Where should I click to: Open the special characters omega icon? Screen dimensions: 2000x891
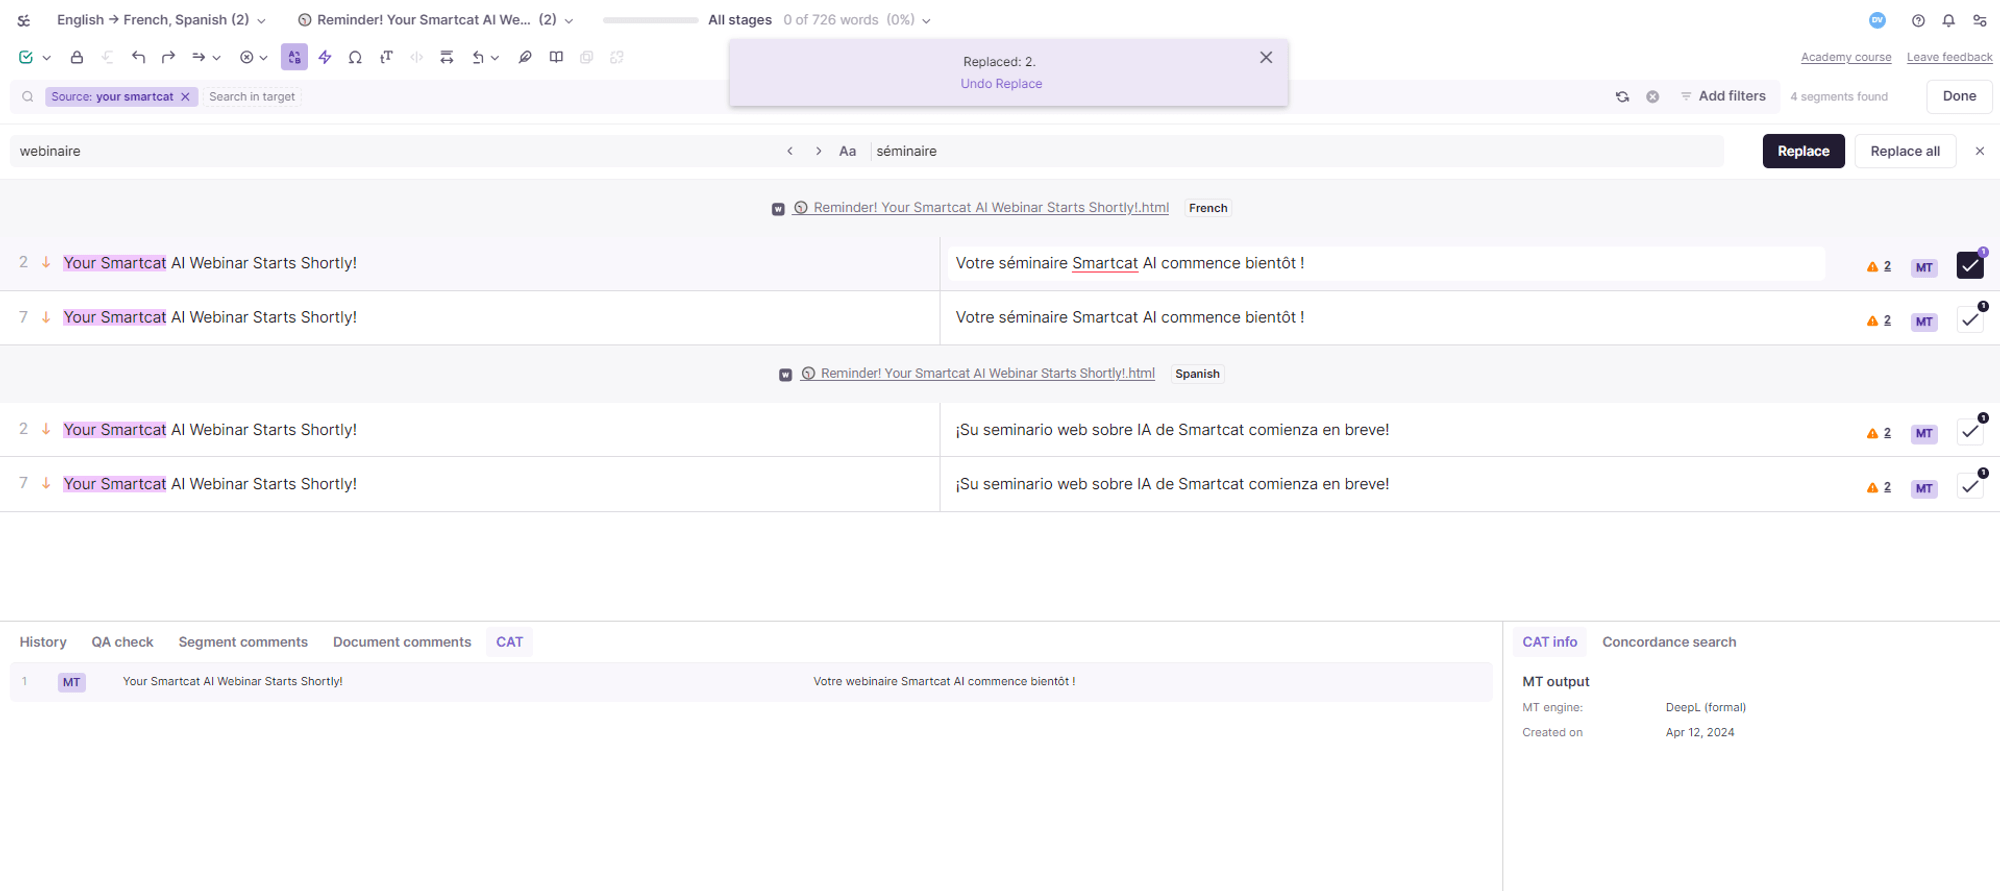[x=355, y=57]
